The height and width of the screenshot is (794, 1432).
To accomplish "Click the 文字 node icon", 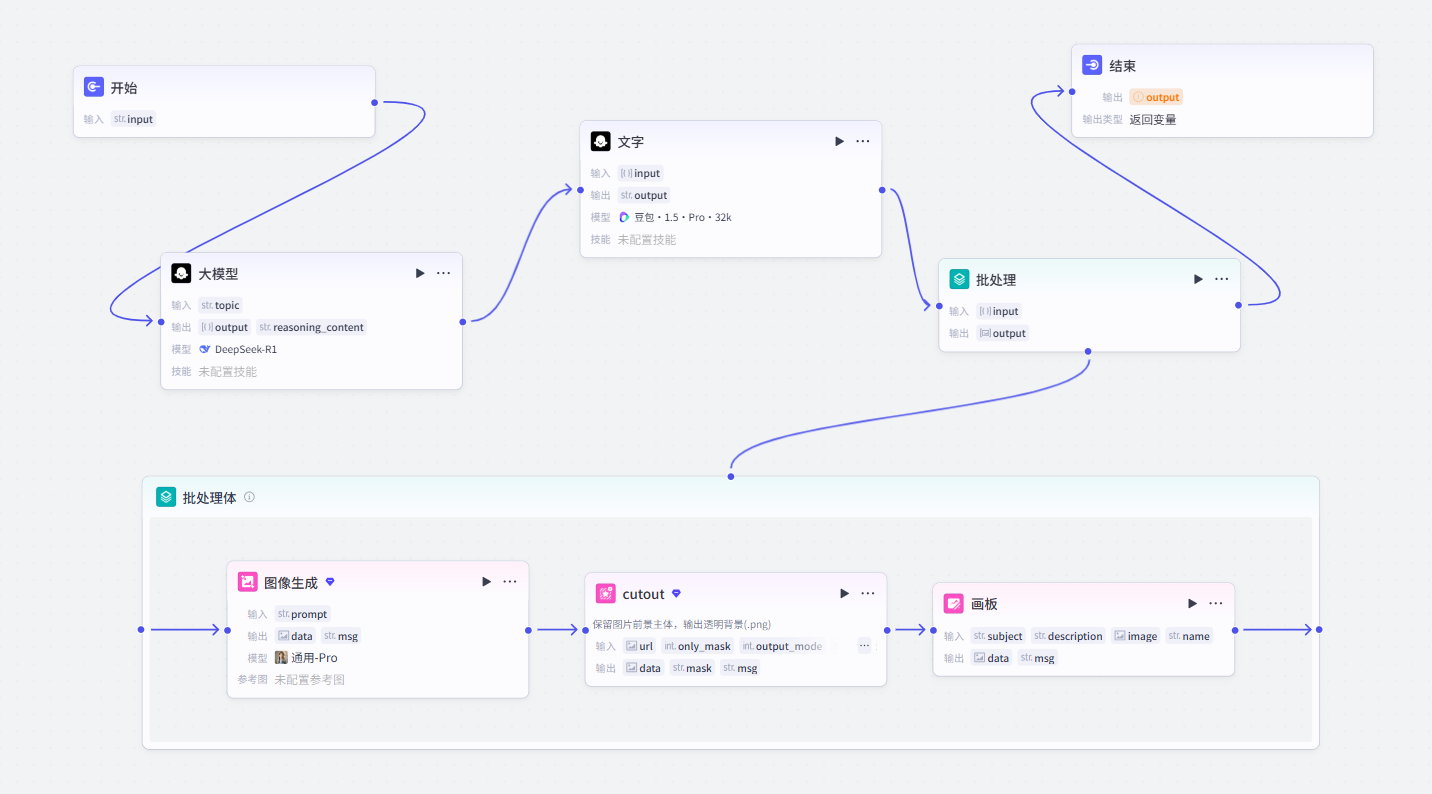I will pyautogui.click(x=600, y=141).
